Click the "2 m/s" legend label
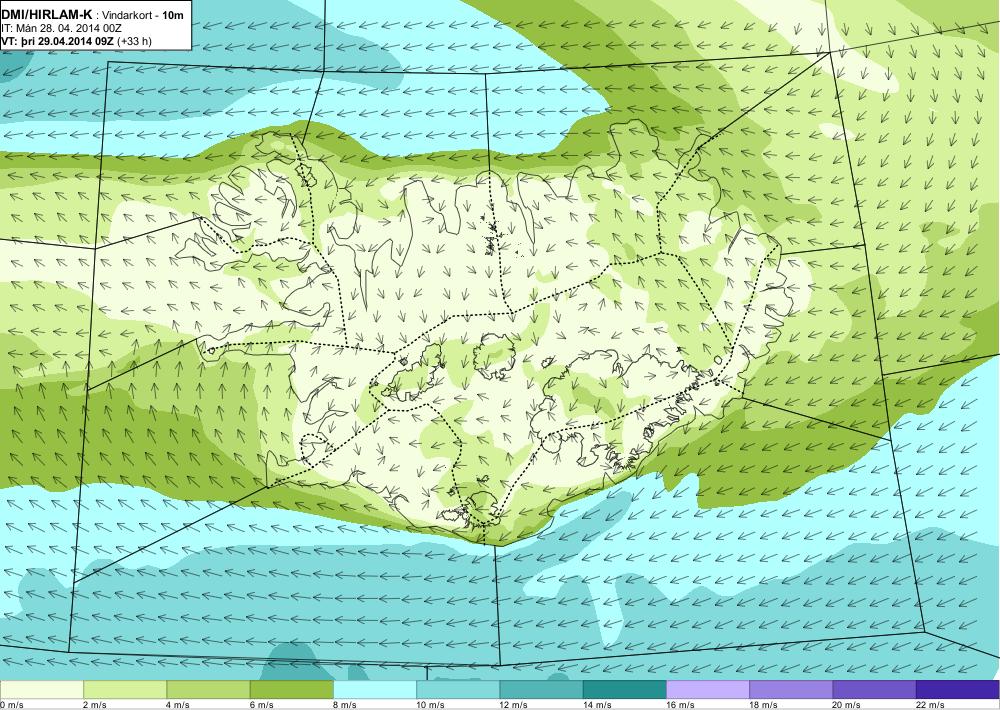Viewport: 1000px width, 710px height. (x=95, y=705)
